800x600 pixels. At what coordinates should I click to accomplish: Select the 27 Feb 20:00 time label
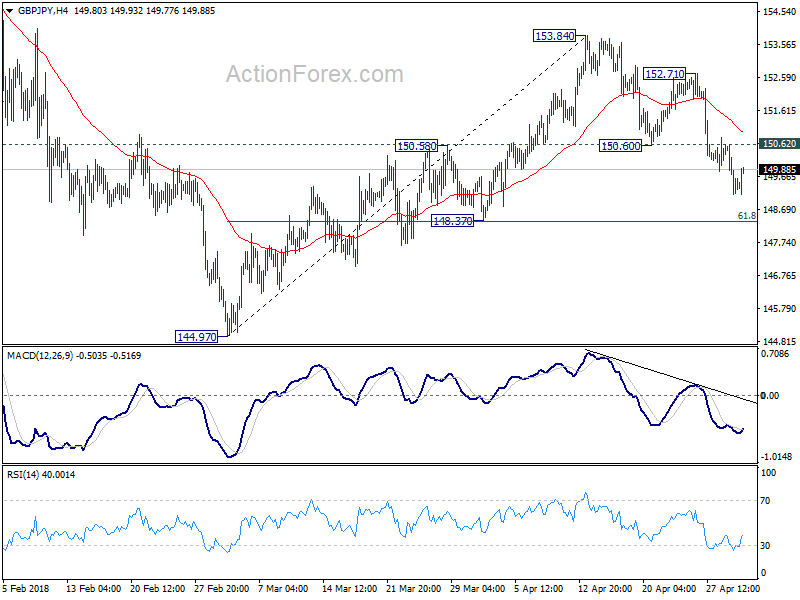pyautogui.click(x=221, y=588)
